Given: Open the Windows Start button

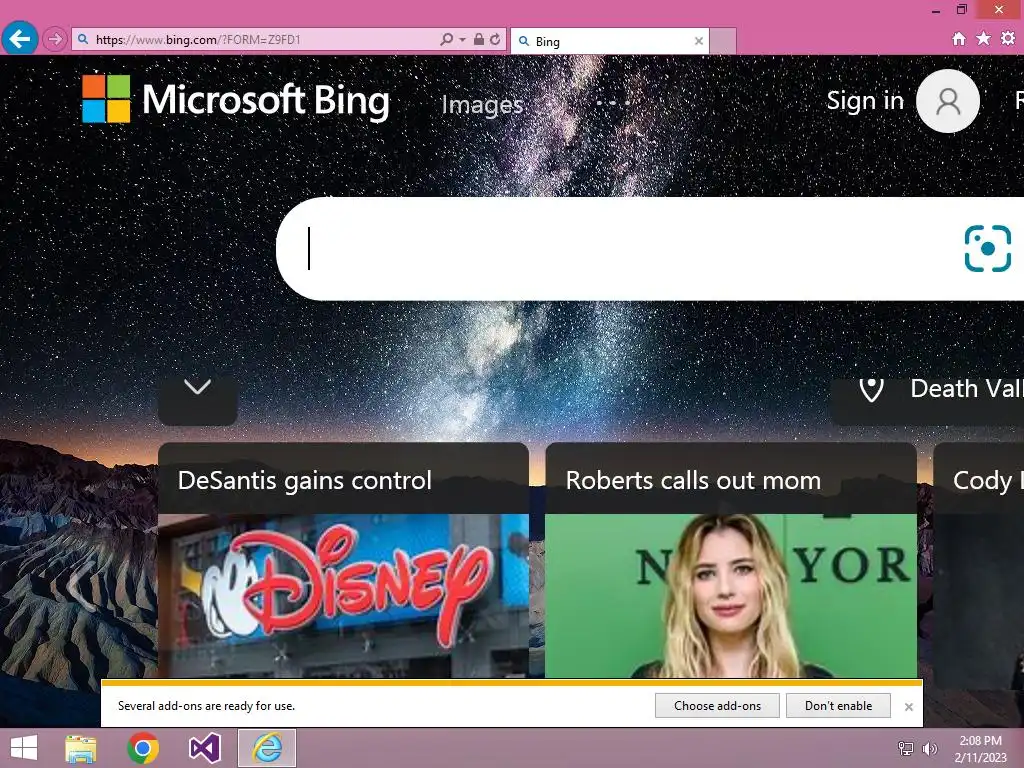Looking at the screenshot, I should [x=24, y=748].
